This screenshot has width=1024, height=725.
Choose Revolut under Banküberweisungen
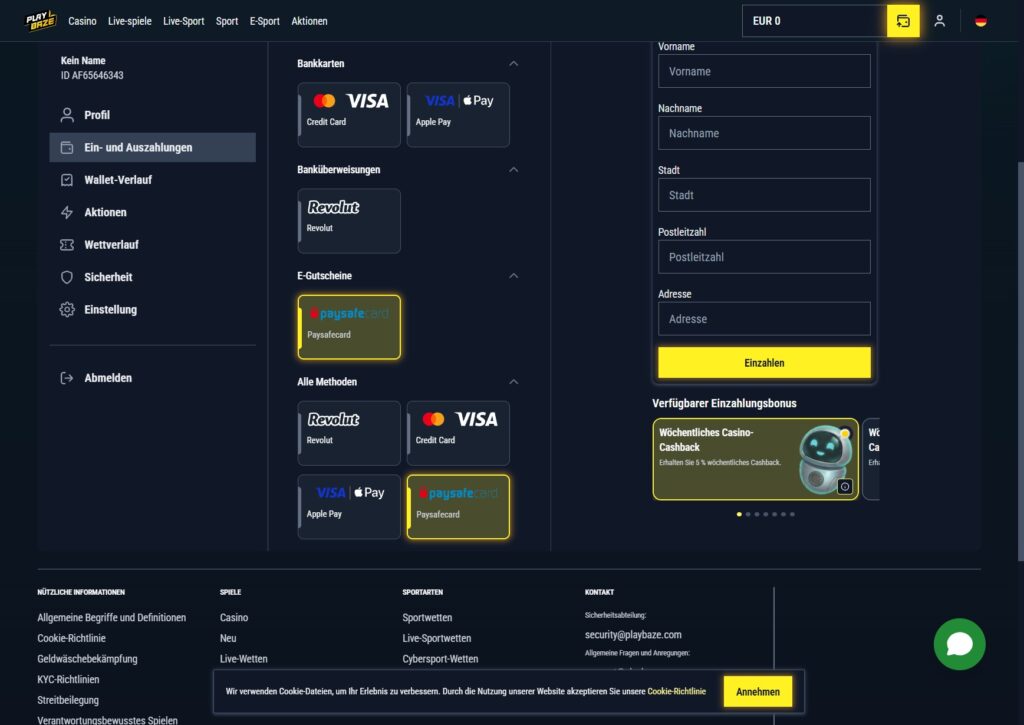(x=349, y=221)
